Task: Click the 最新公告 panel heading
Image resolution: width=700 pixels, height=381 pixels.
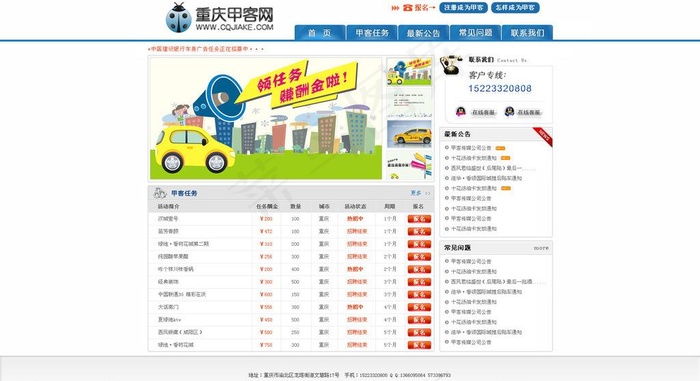Action: [x=457, y=134]
